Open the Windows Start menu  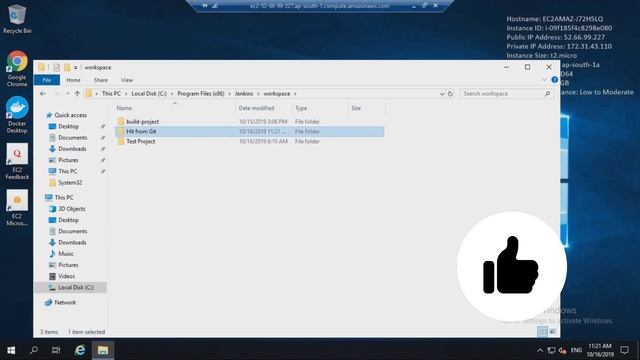[11, 350]
